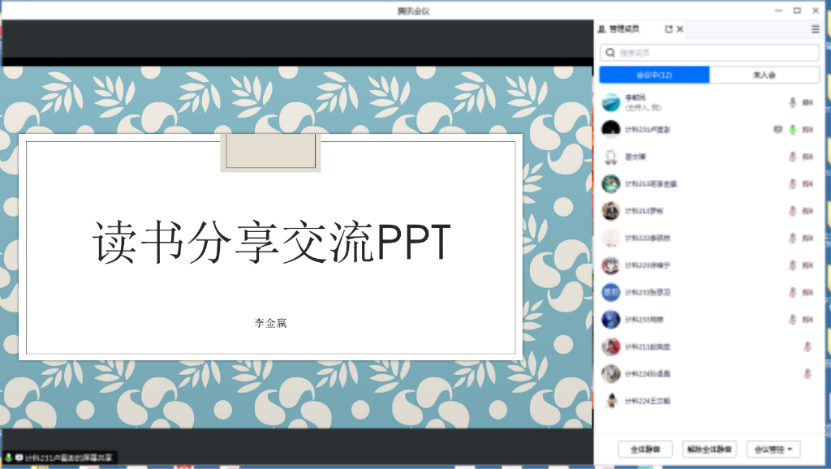This screenshot has width=831, height=469.
Task: Switch to the 未入会 tab
Action: click(765, 75)
